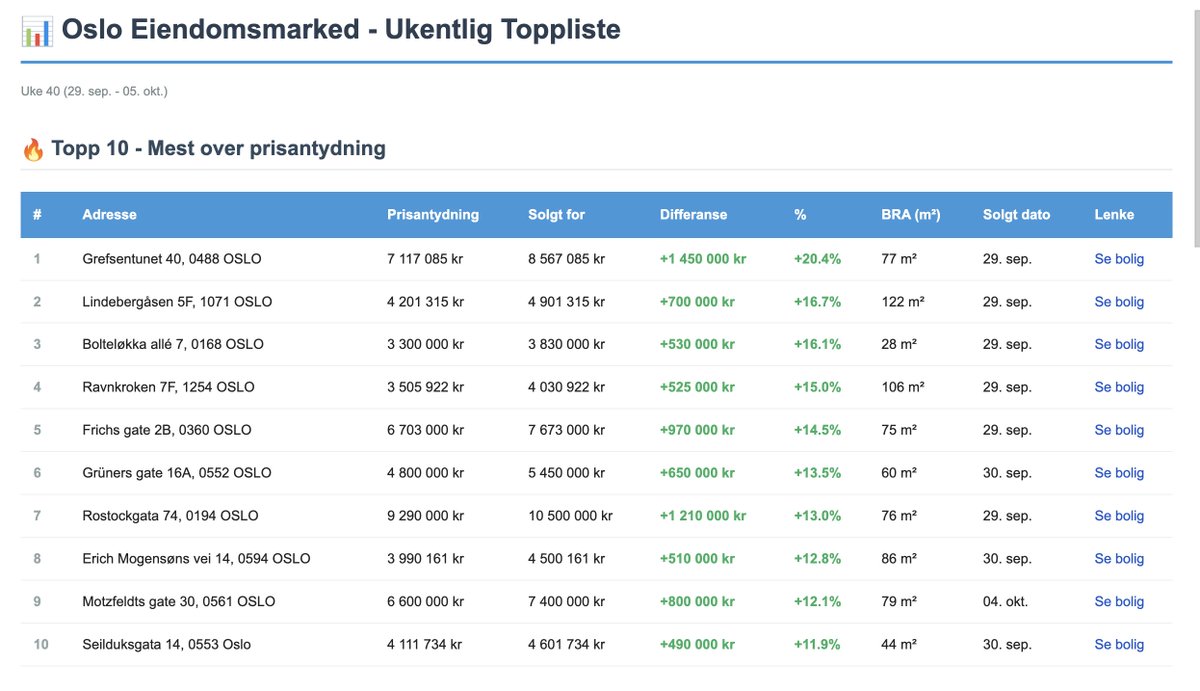Click the Lenke column header
Viewport: 1200px width, 691px height.
point(1114,215)
